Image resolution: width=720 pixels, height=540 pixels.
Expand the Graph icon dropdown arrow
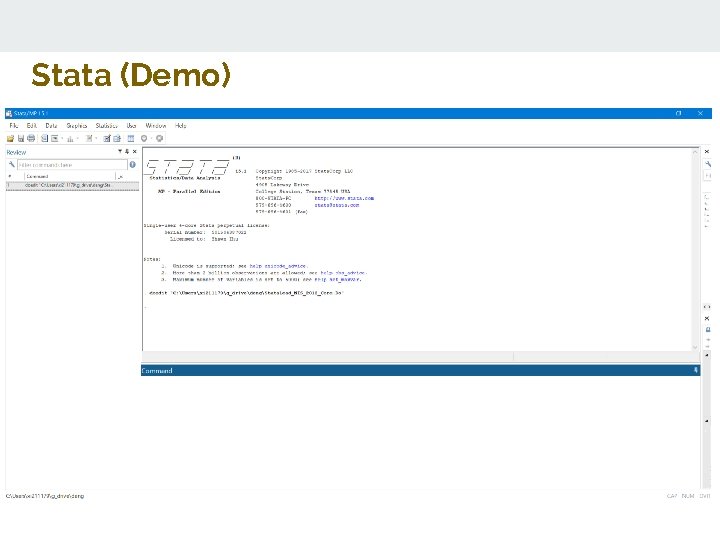[x=78, y=139]
